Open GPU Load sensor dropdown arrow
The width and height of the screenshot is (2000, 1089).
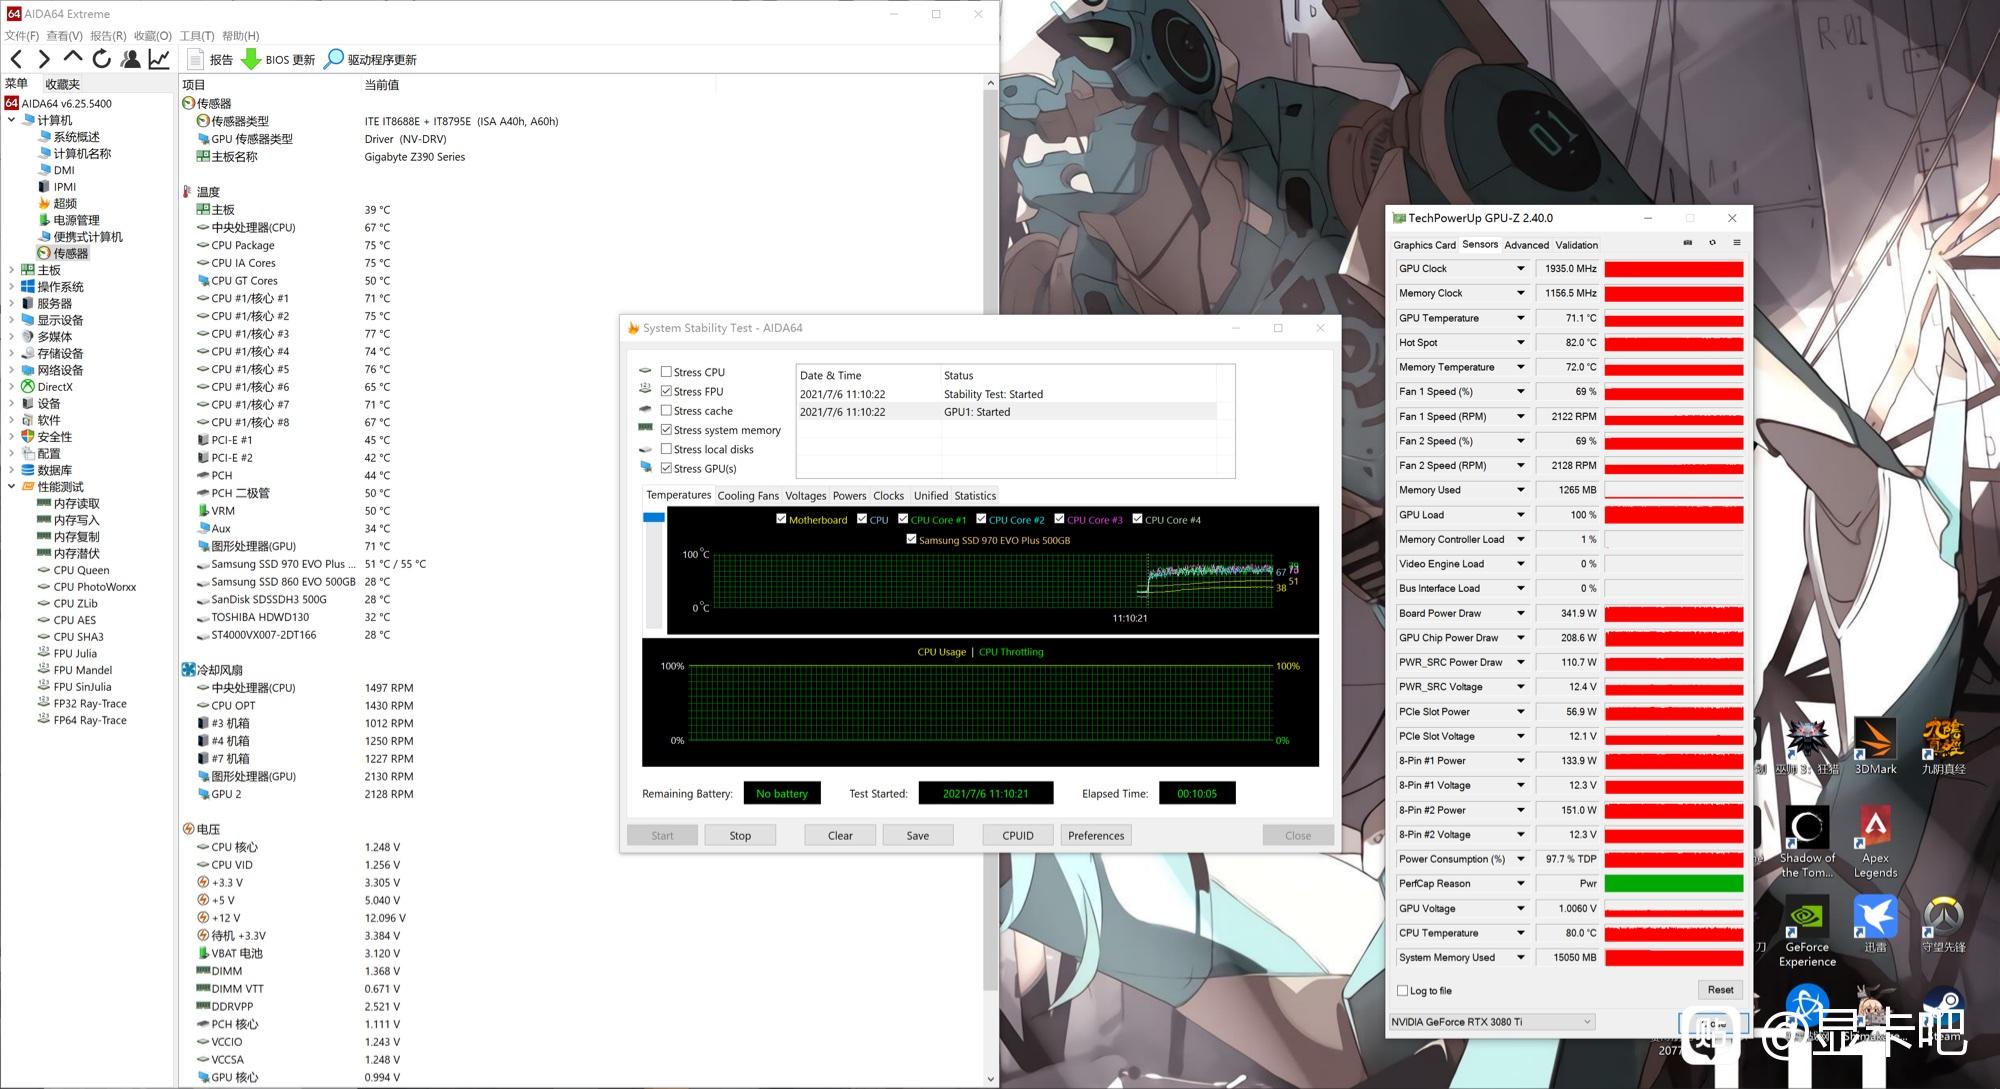[x=1521, y=515]
